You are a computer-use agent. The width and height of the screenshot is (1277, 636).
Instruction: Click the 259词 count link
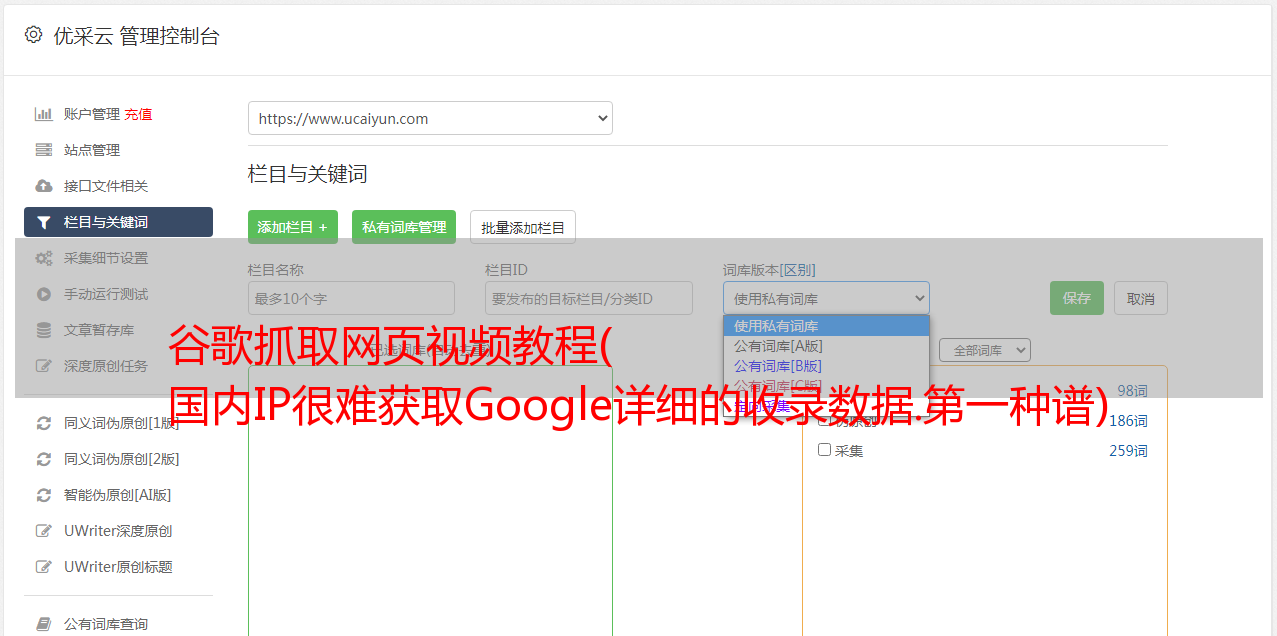click(x=1128, y=451)
